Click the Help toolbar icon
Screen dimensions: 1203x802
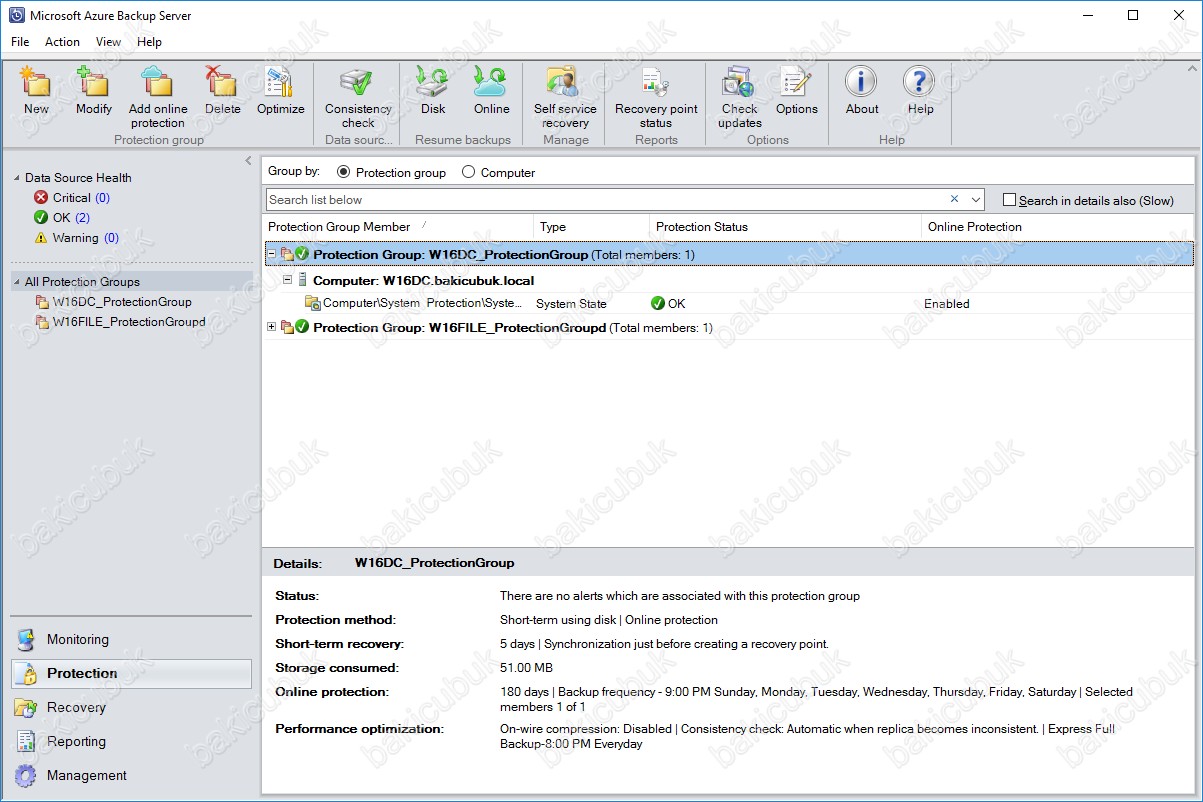[x=920, y=82]
